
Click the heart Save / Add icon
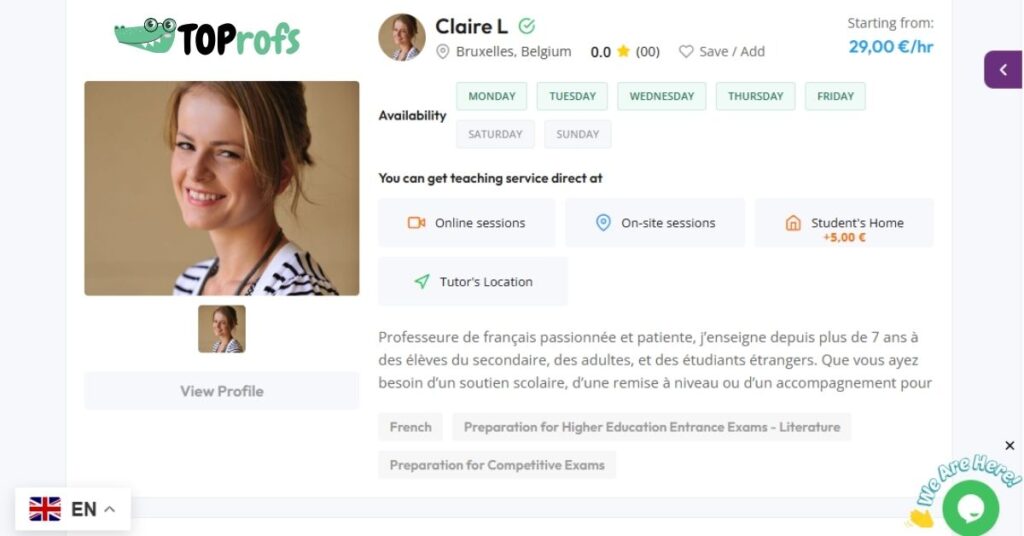(686, 52)
